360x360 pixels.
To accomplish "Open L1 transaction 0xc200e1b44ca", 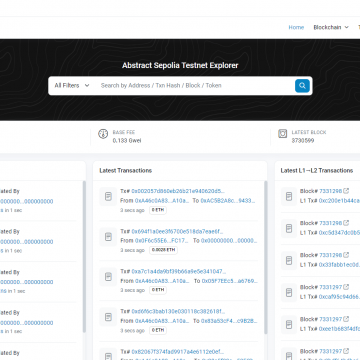I will (339, 201).
